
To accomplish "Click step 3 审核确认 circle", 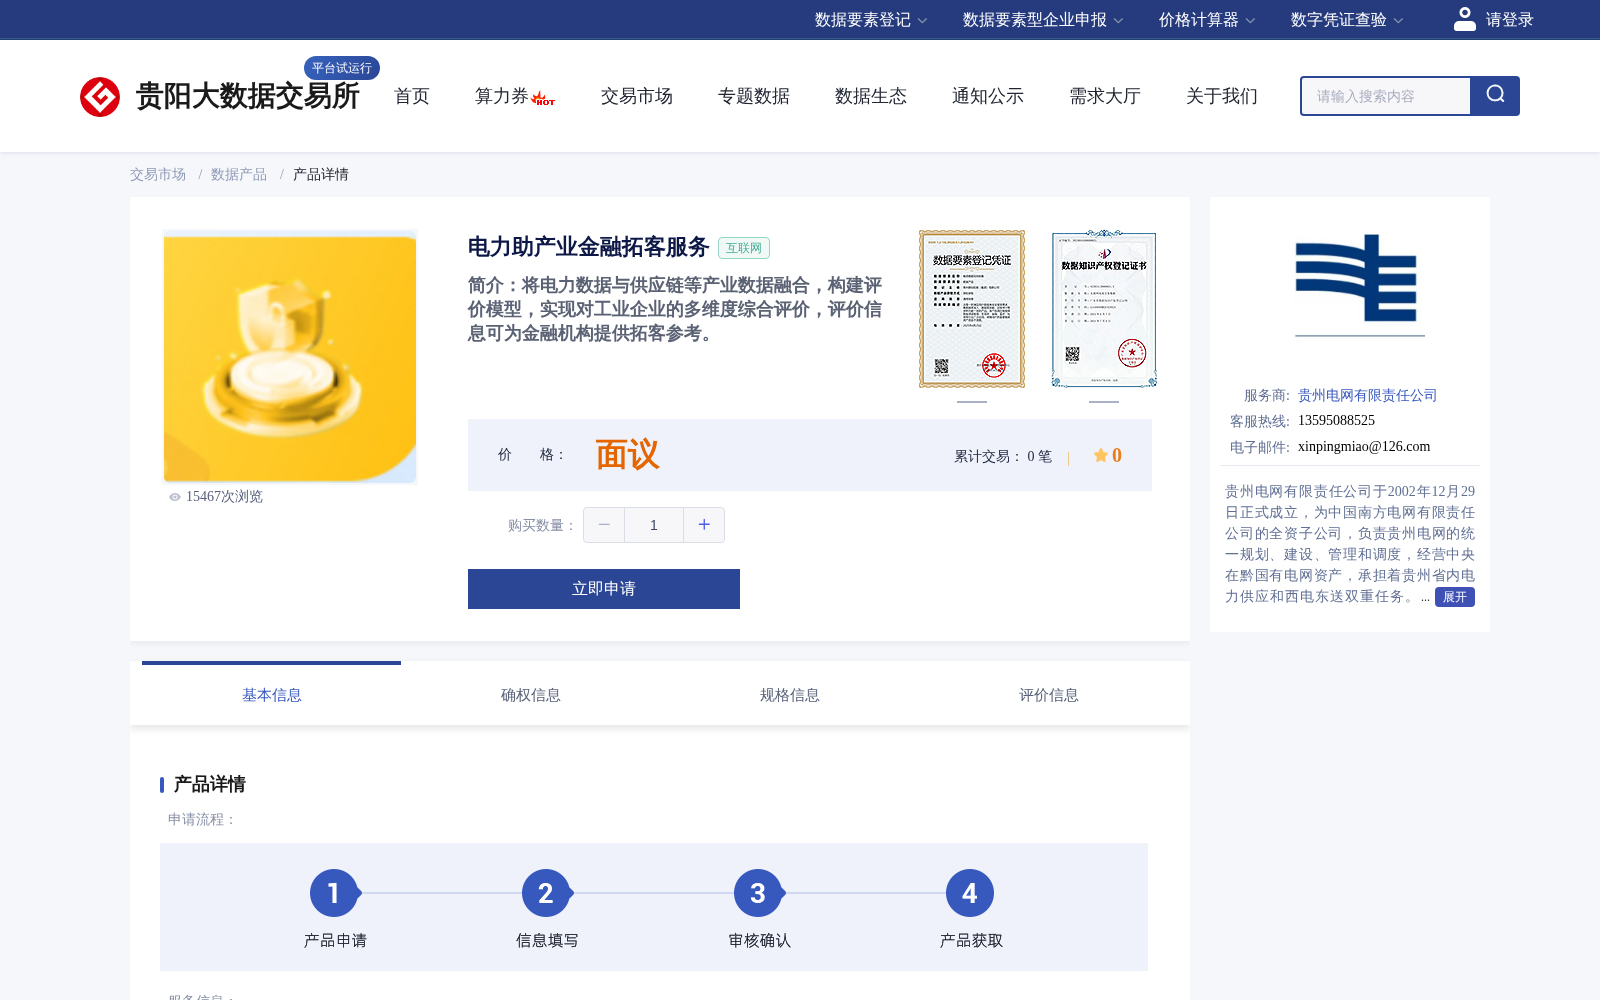I will tap(758, 893).
